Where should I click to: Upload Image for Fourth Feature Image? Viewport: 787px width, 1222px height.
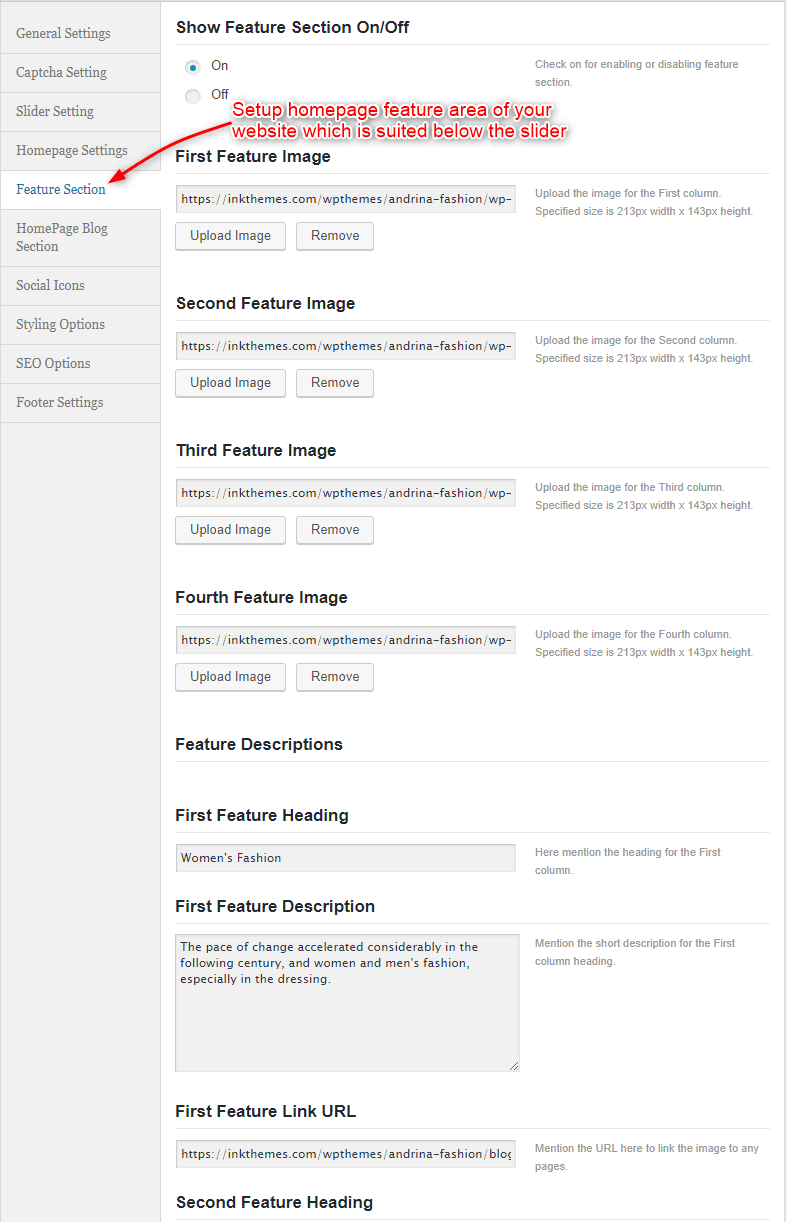[230, 677]
